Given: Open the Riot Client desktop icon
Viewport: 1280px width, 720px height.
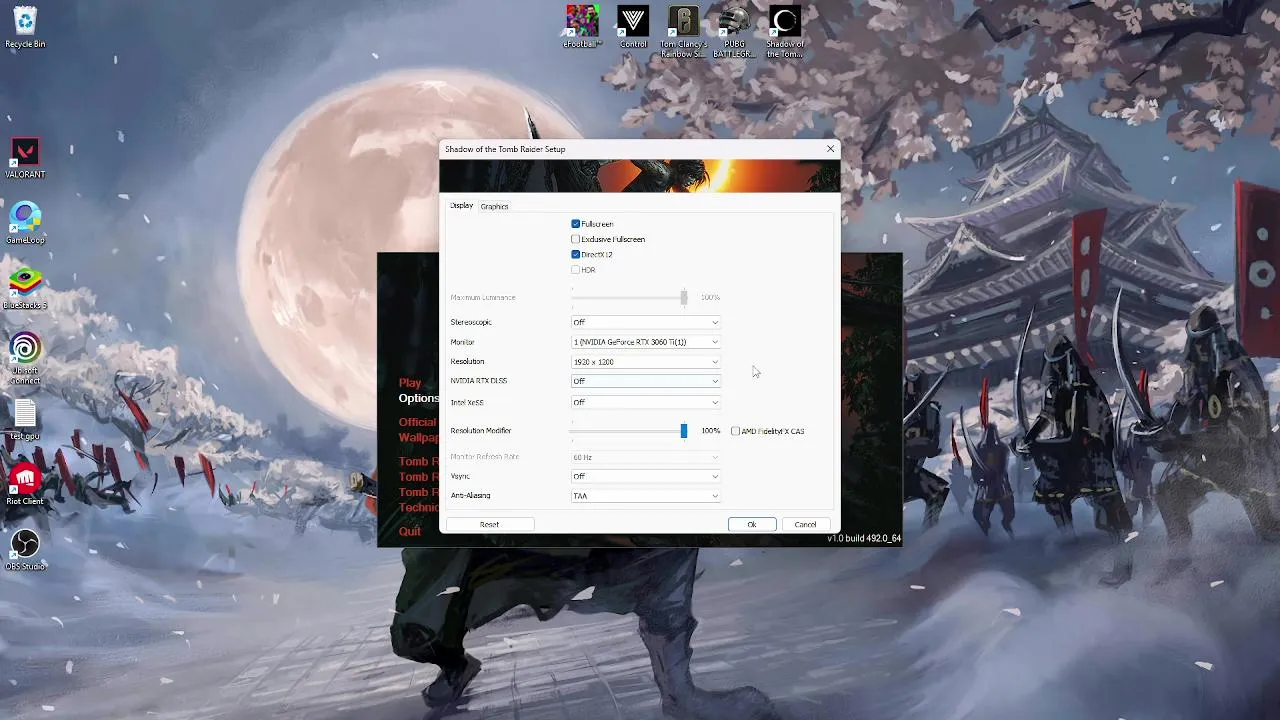Looking at the screenshot, I should pos(25,485).
